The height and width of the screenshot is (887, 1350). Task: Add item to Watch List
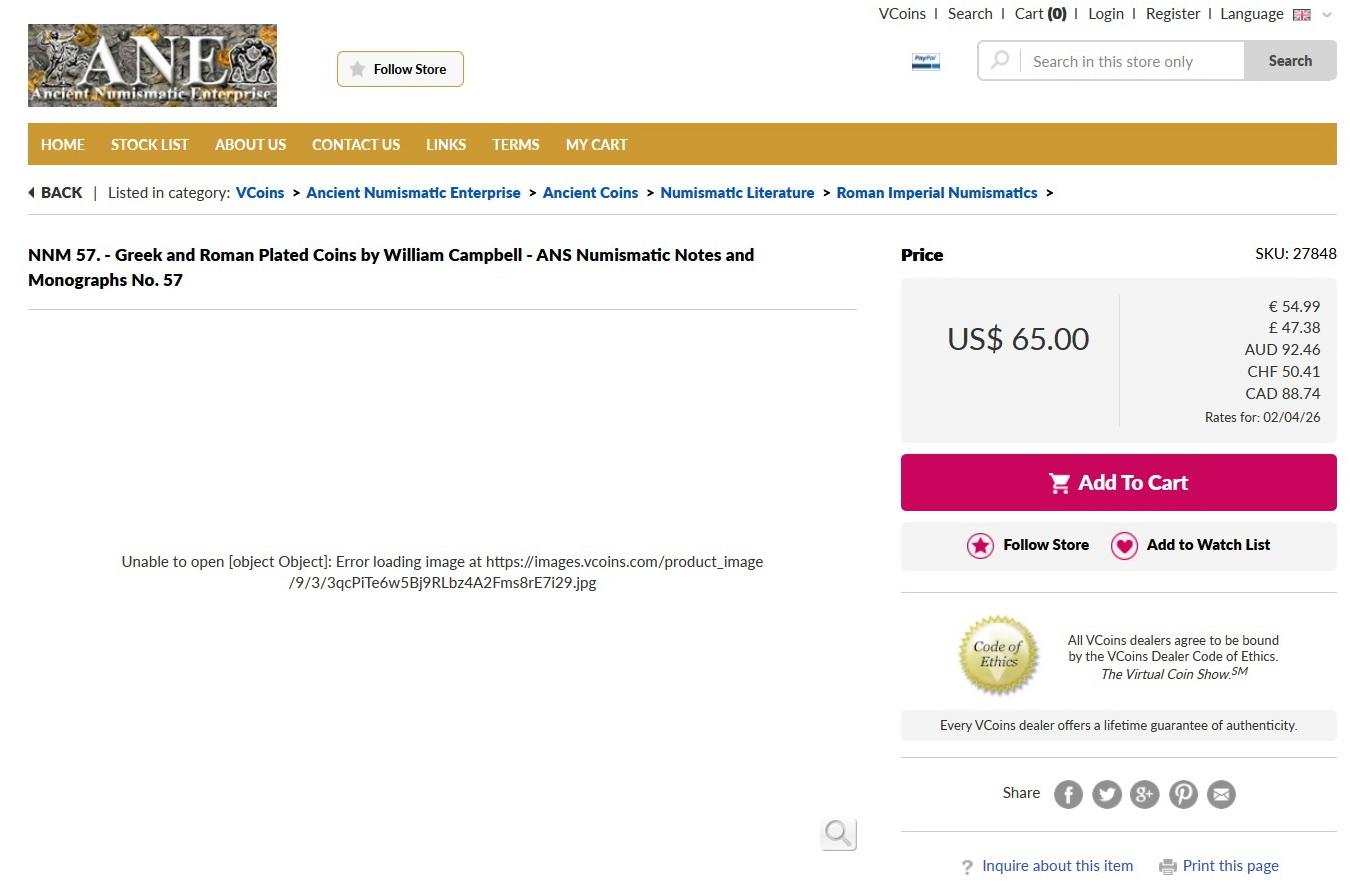(x=1191, y=545)
